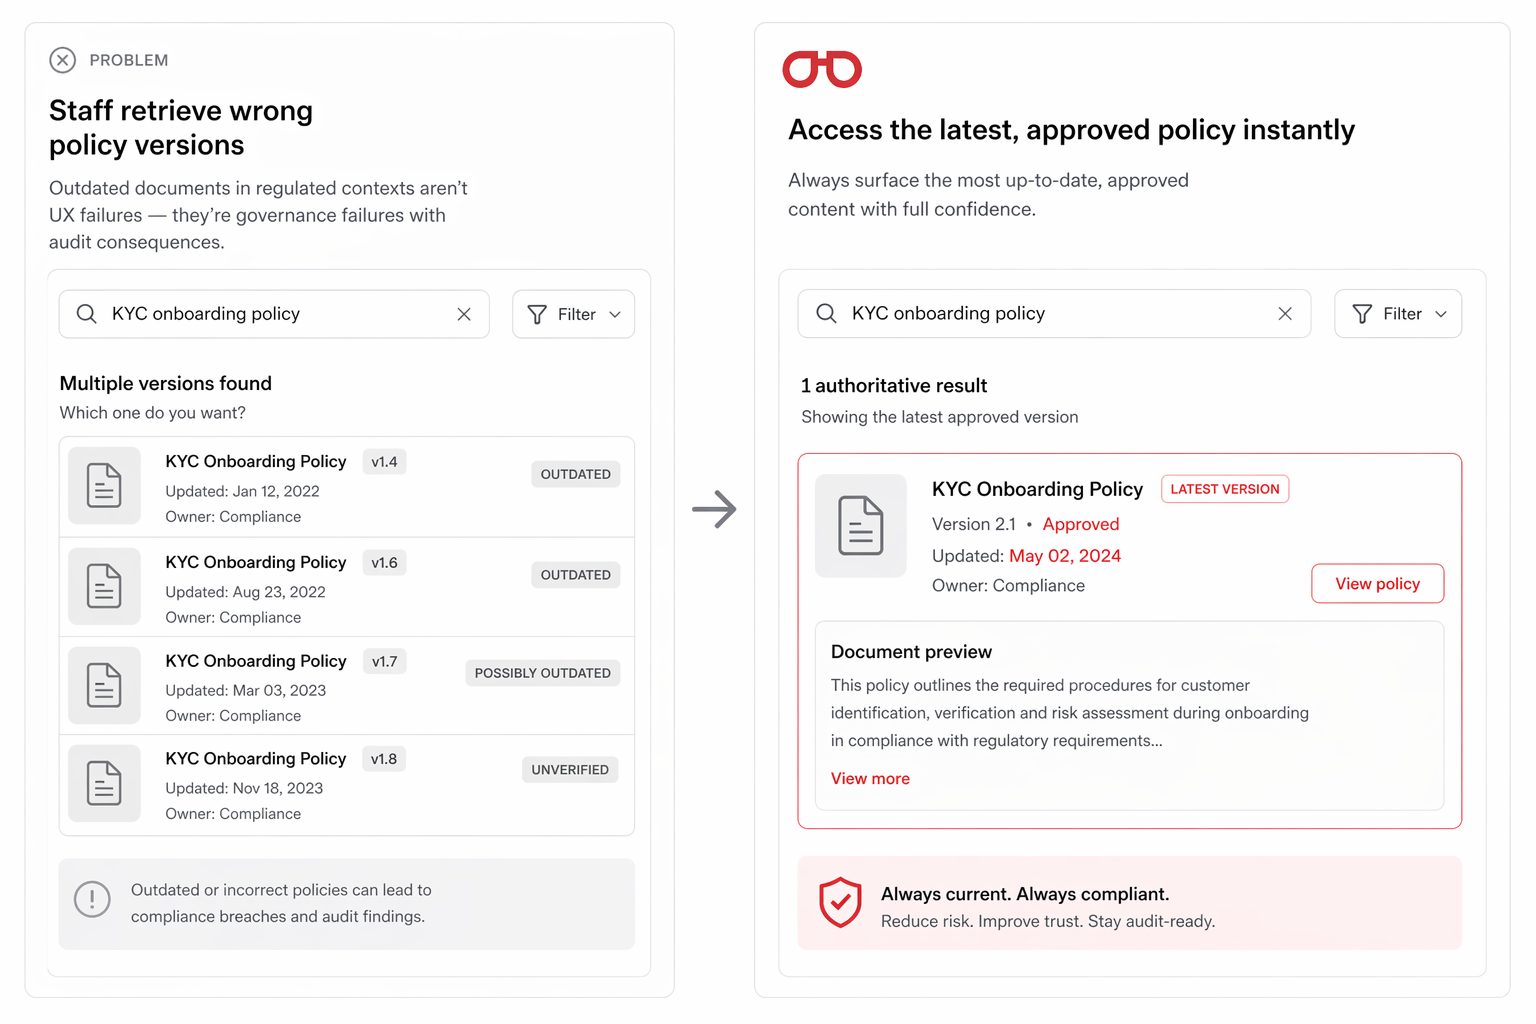Clear the left KYC onboarding policy search
The height and width of the screenshot is (1024, 1536).
pyautogui.click(x=464, y=314)
